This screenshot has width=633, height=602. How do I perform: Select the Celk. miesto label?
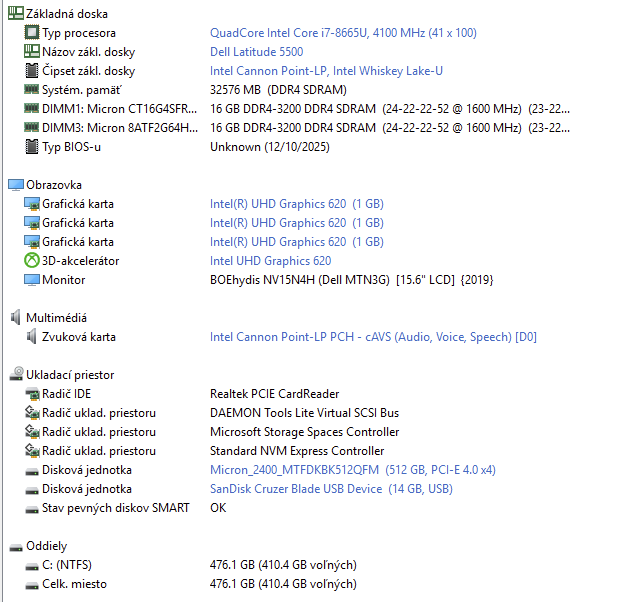pos(74,583)
